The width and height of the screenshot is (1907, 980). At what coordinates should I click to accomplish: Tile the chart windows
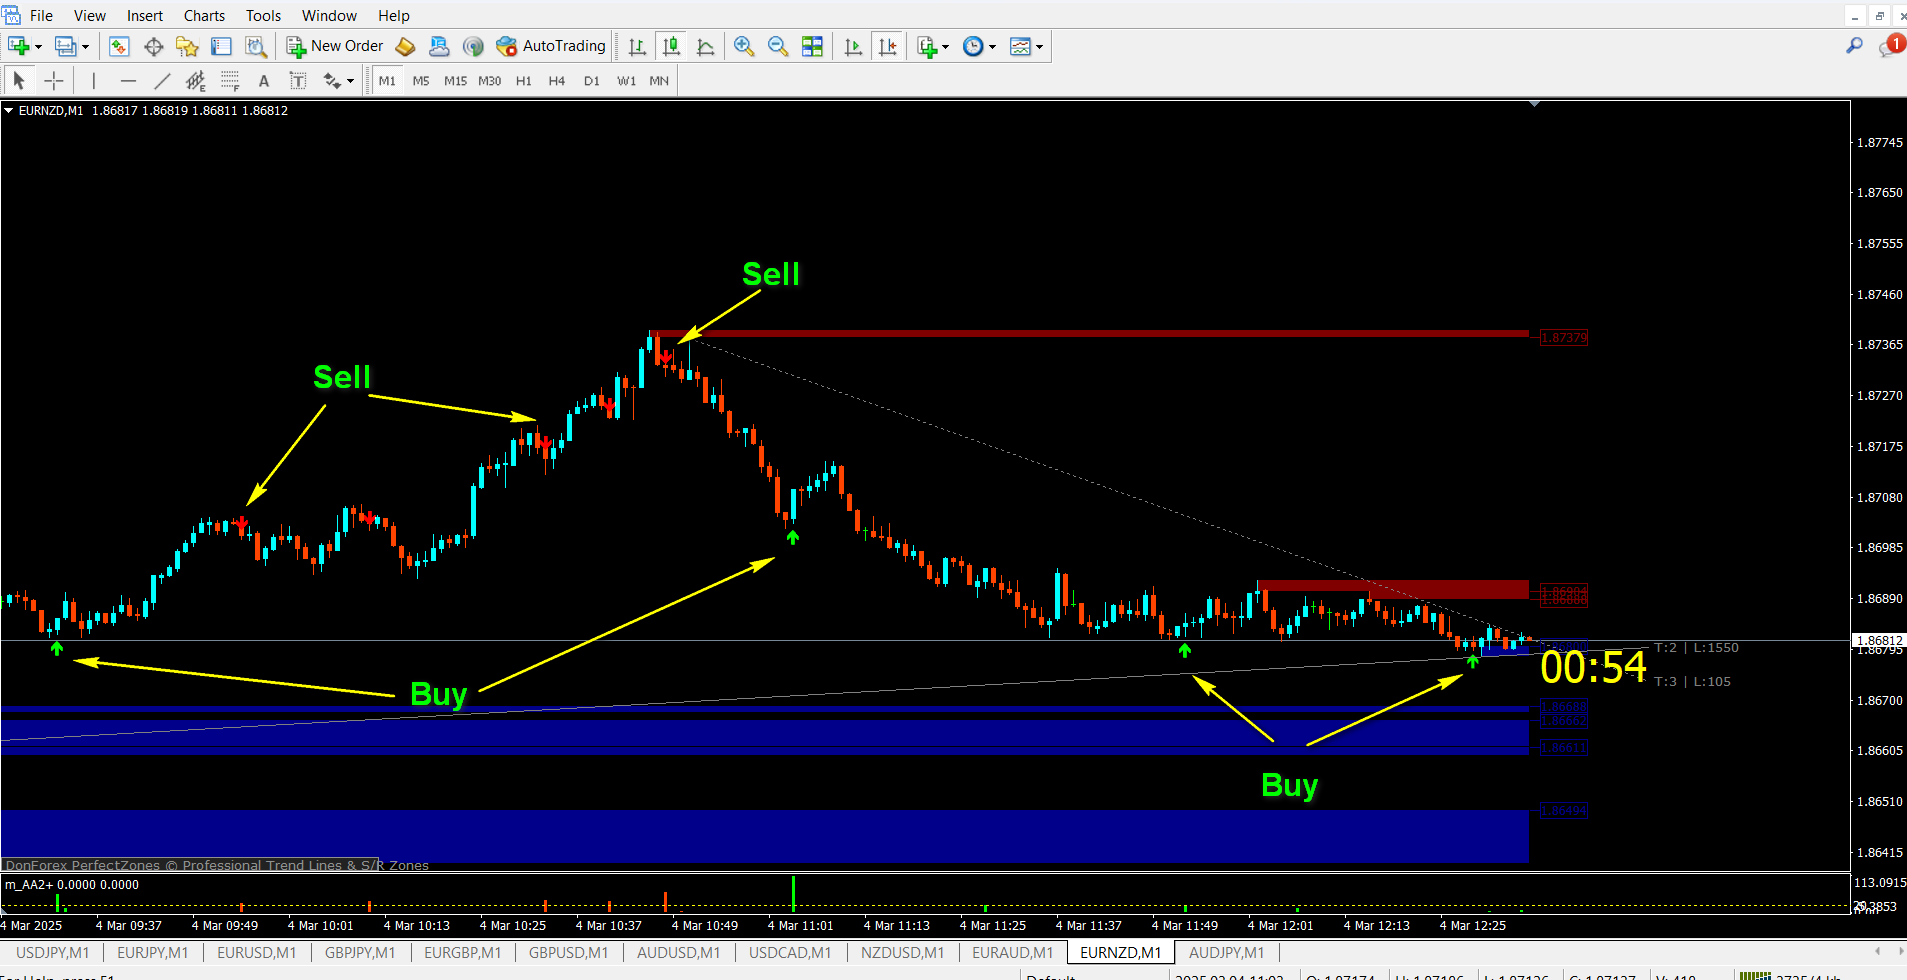click(x=813, y=46)
